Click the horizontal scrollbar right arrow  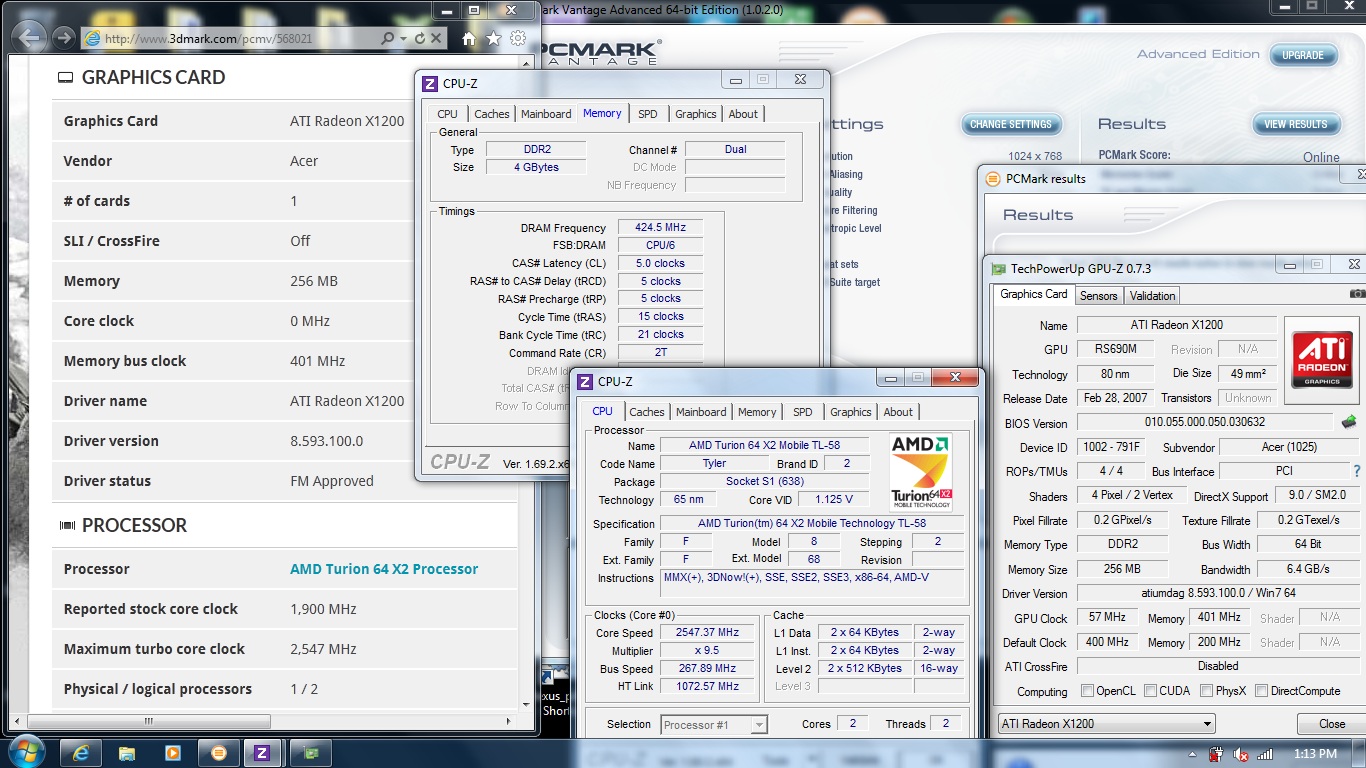[510, 721]
